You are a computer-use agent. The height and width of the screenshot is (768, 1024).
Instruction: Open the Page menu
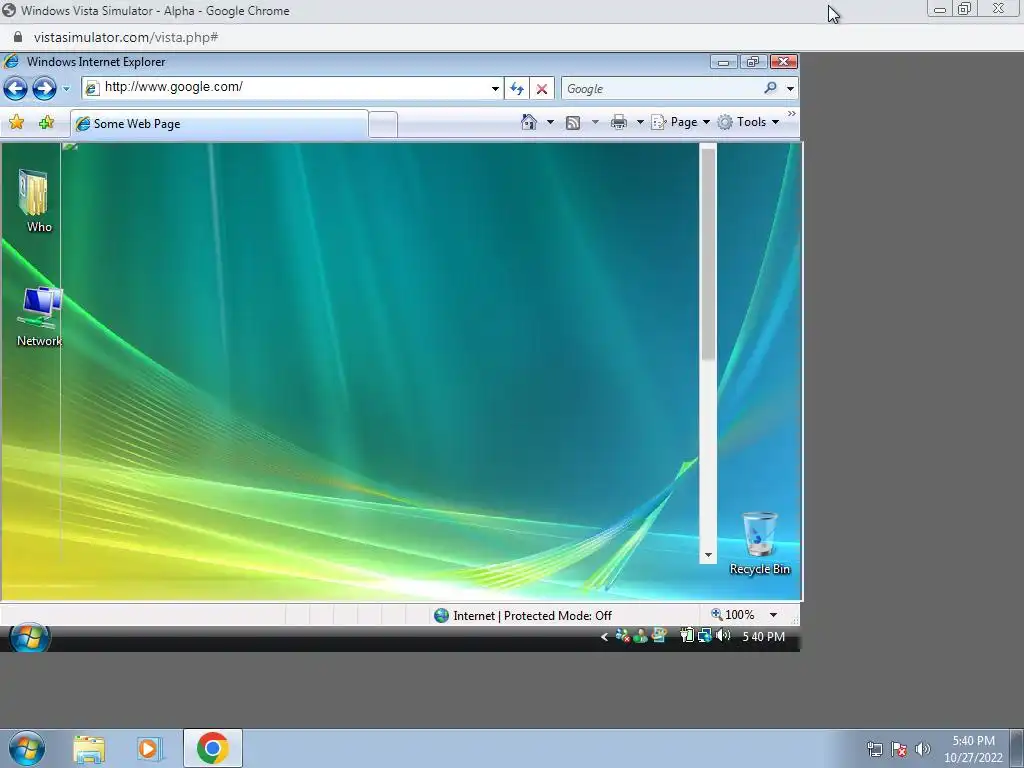(681, 122)
